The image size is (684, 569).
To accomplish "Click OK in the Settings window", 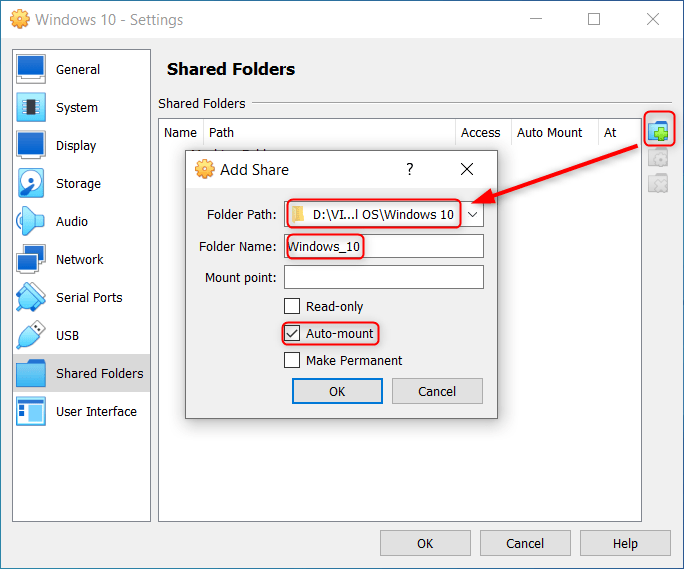I will coord(425,543).
